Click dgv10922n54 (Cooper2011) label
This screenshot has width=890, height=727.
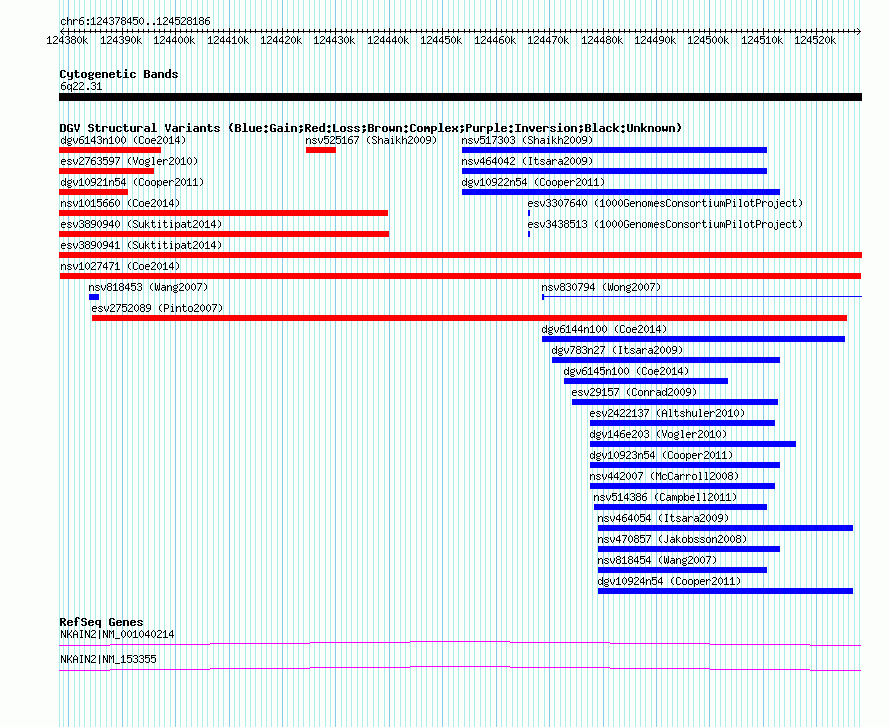(533, 182)
